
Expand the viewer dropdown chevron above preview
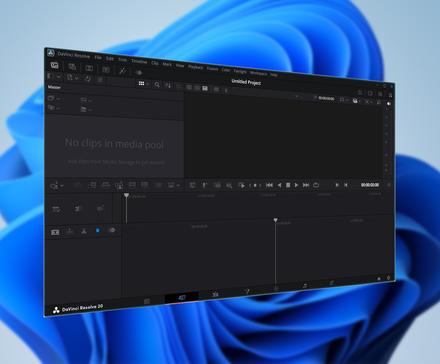pyautogui.click(x=296, y=96)
